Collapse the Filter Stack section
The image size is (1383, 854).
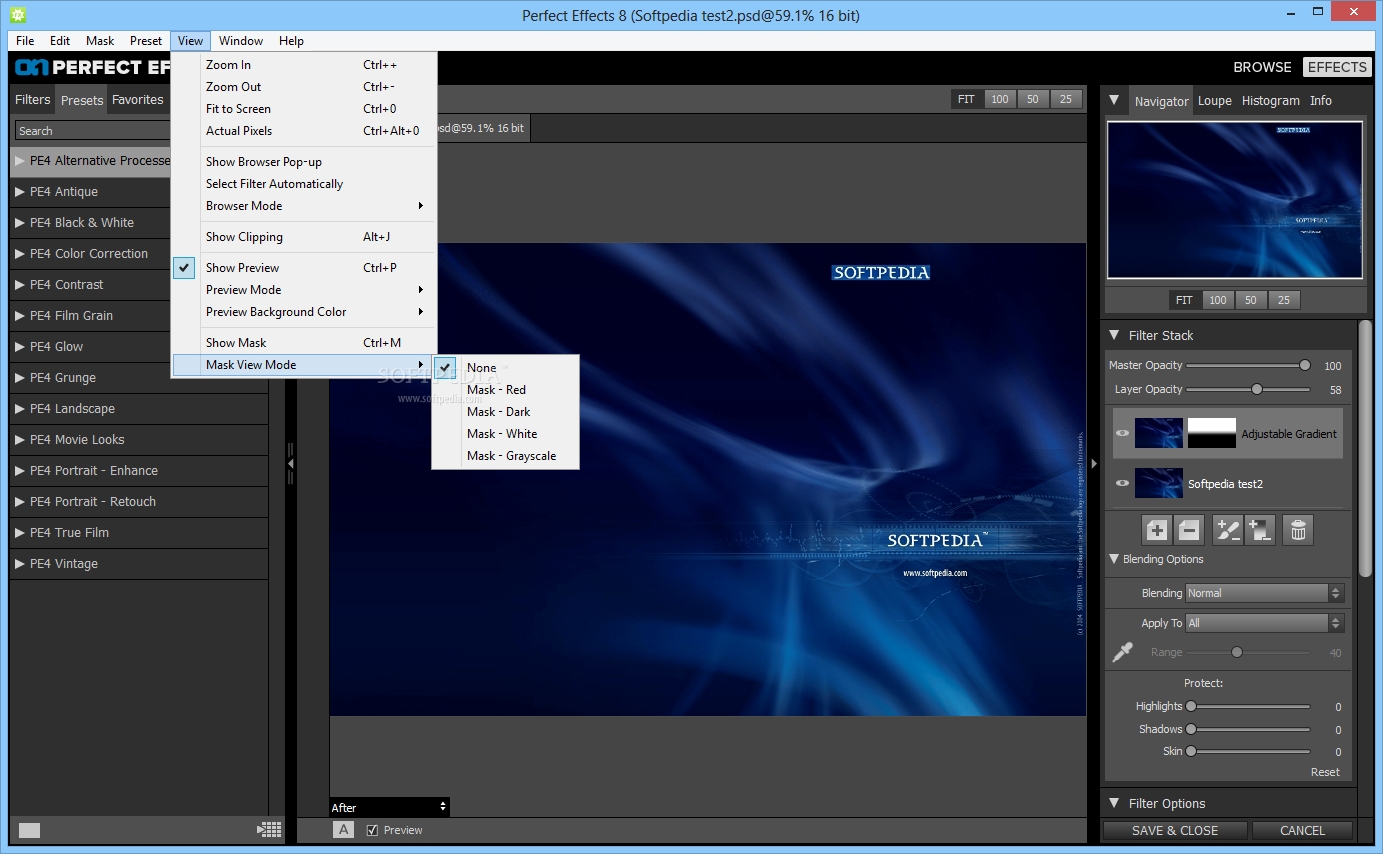[1114, 335]
